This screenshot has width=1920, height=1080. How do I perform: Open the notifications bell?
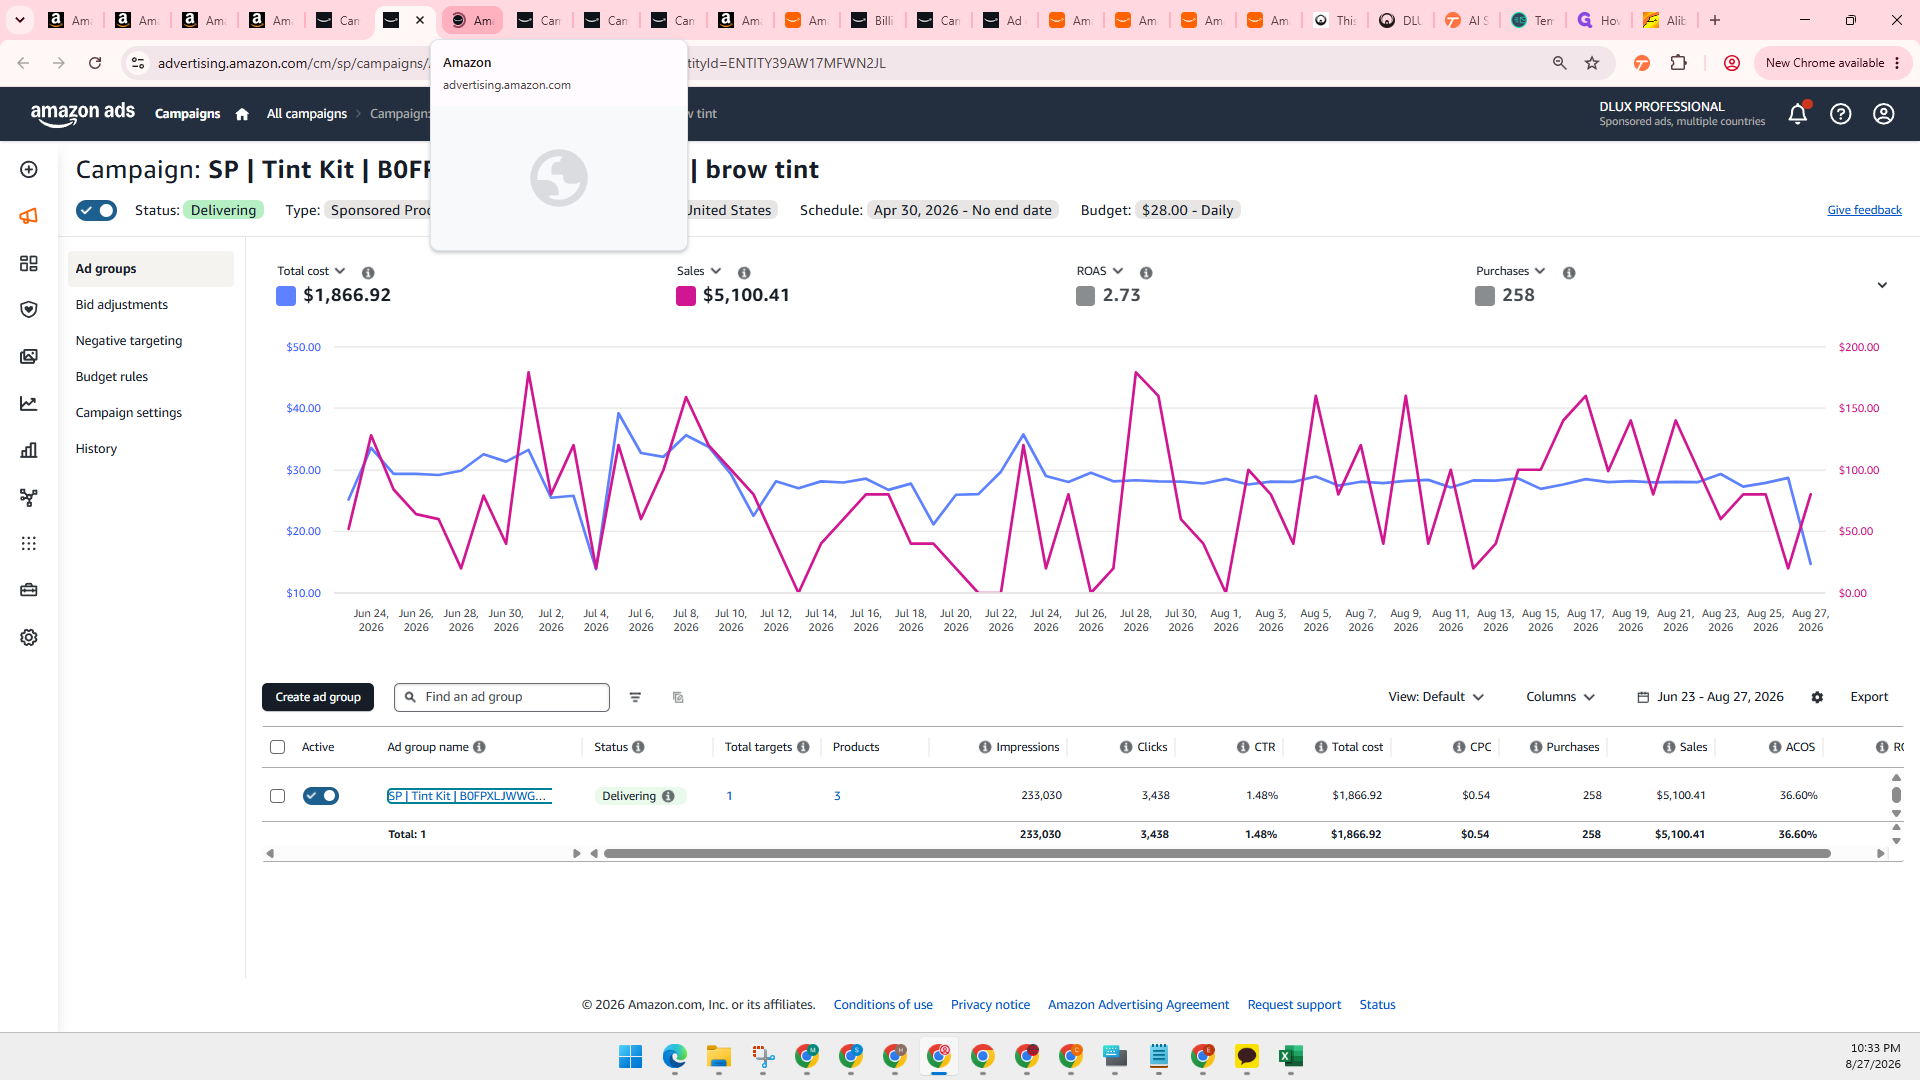(x=1797, y=114)
